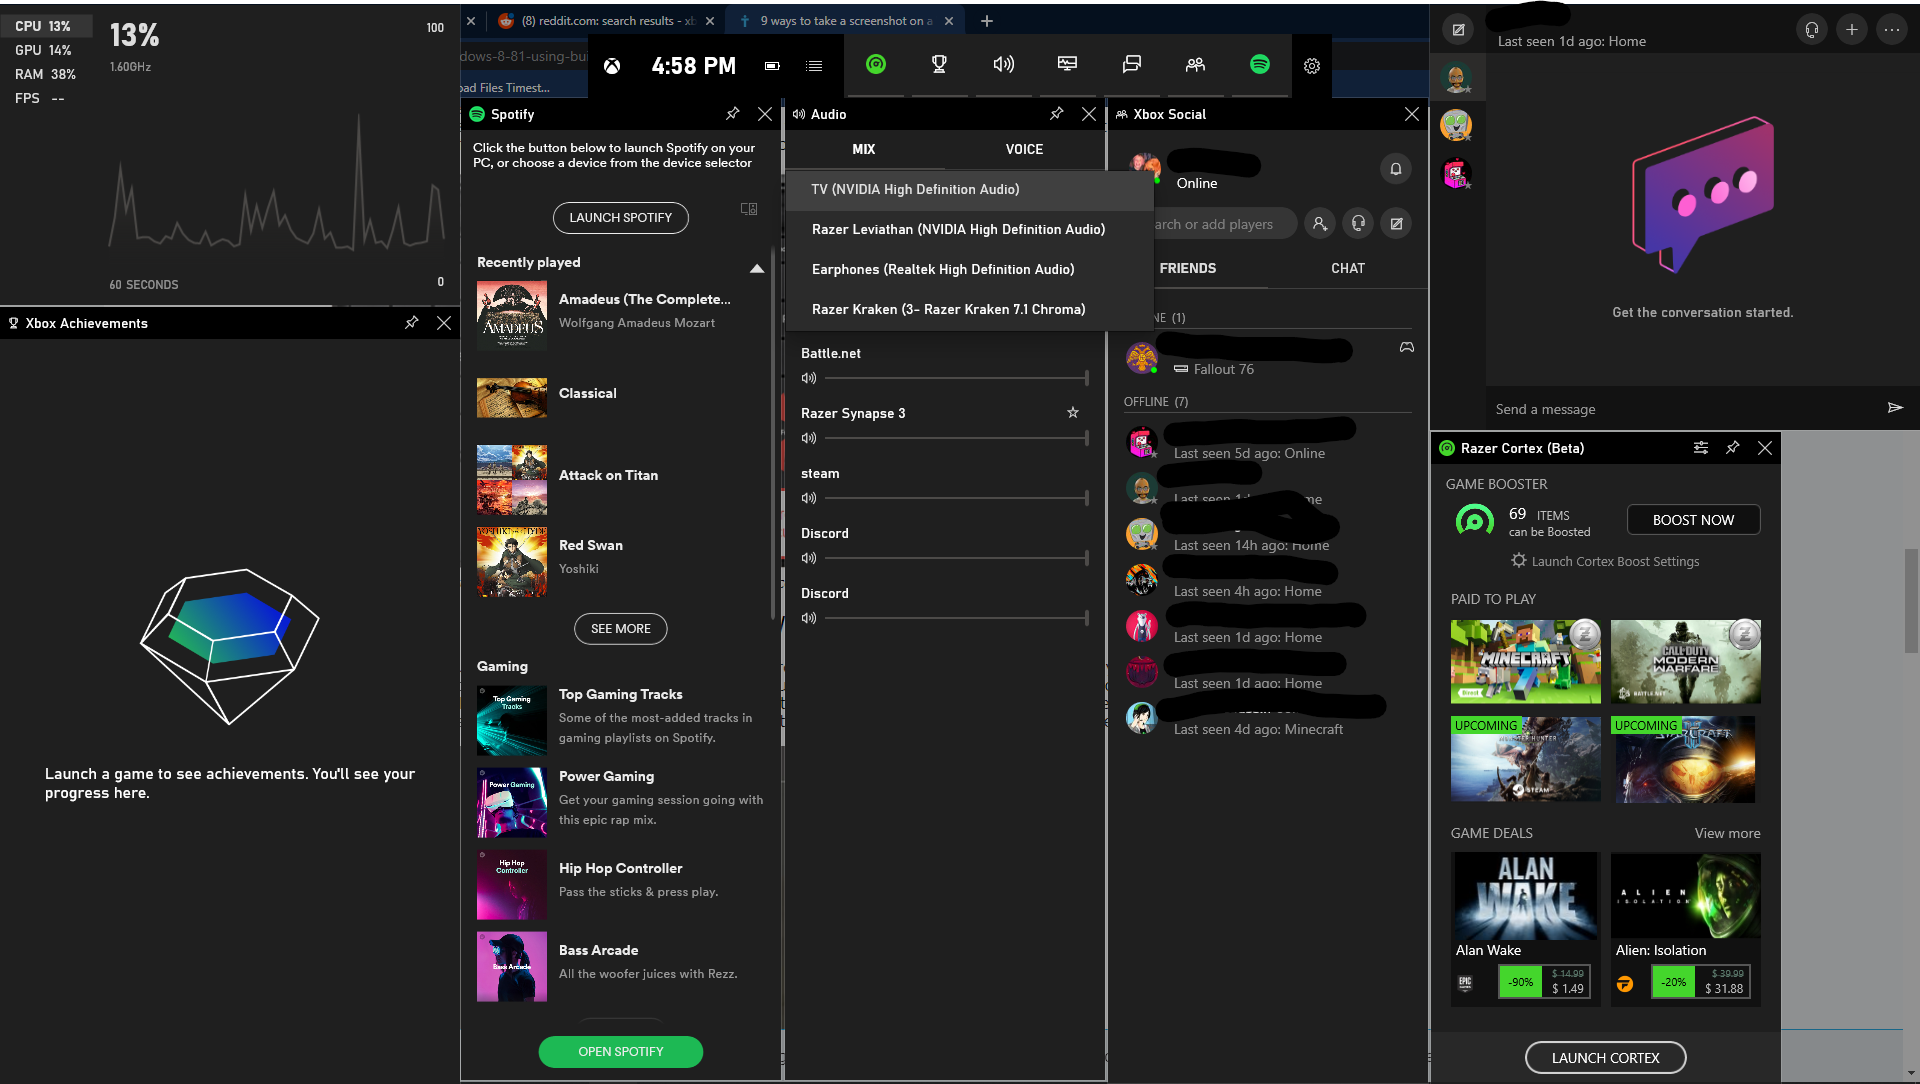1920x1084 pixels.
Task: Click the BOOST NOW button
Action: coord(1693,520)
